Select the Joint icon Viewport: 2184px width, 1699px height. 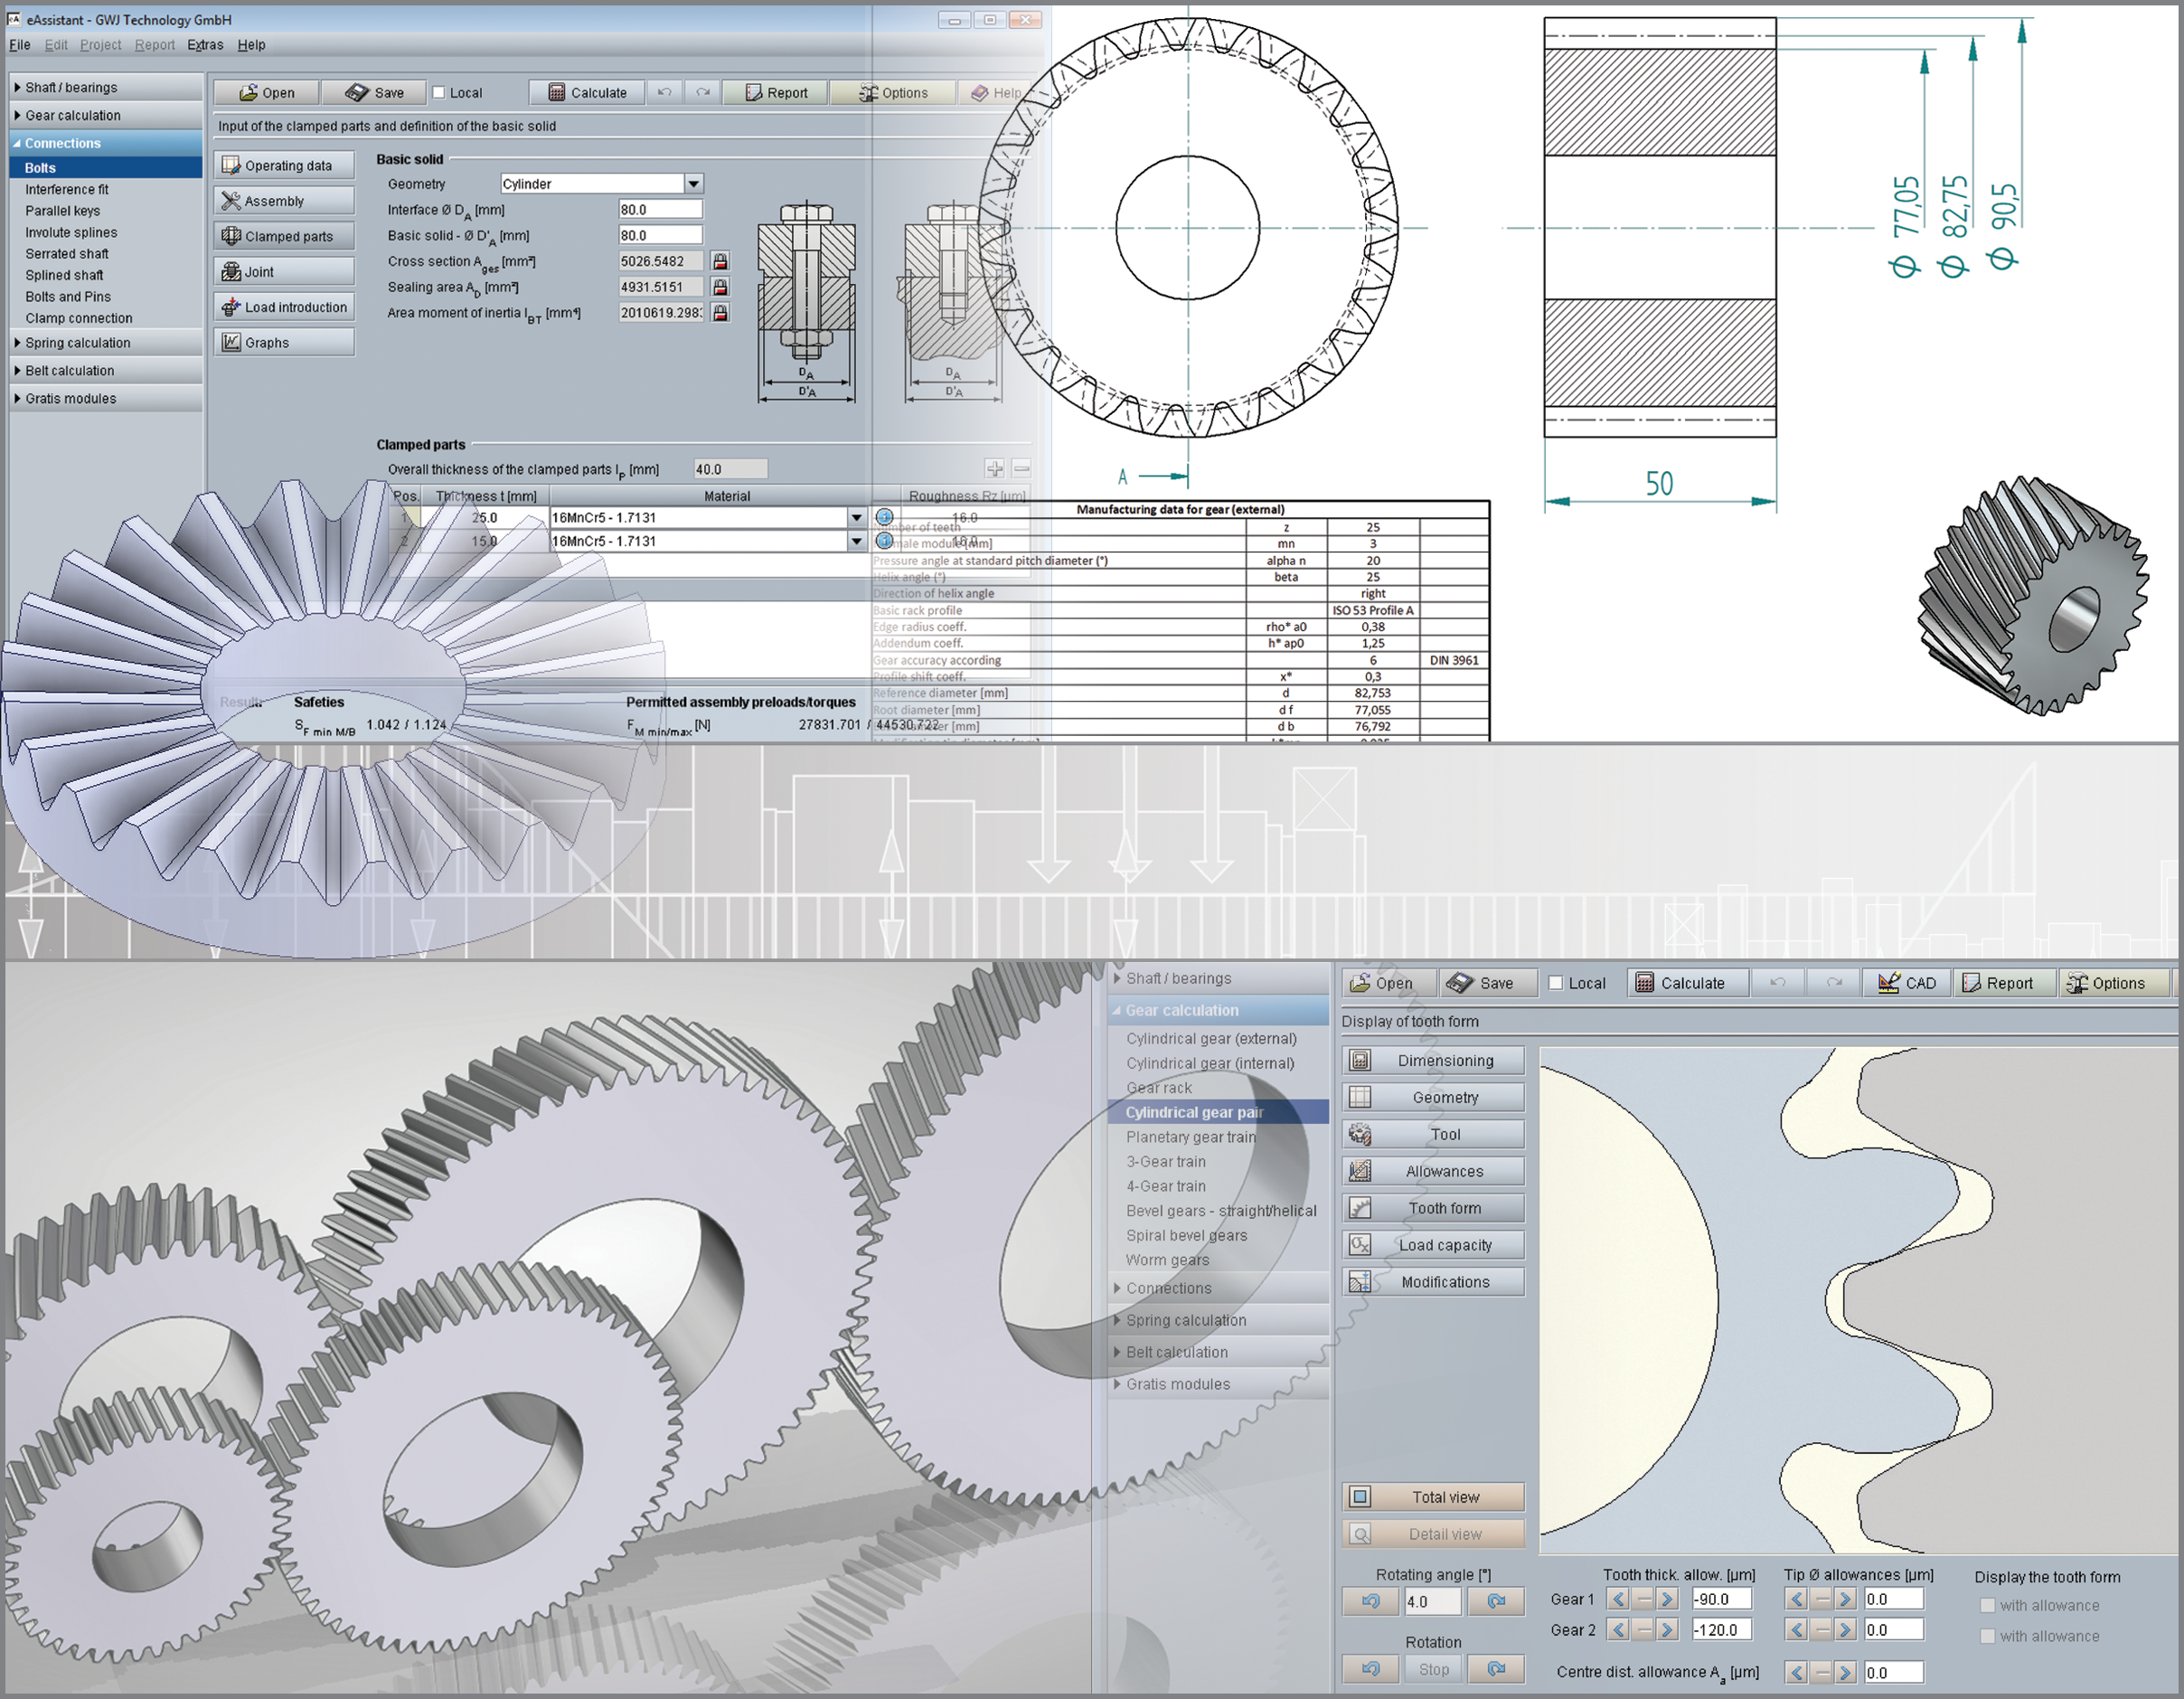point(283,270)
